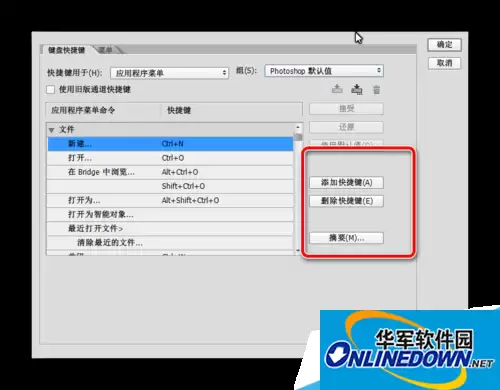
Task: Click the create new set icon
Action: pyautogui.click(x=357, y=89)
